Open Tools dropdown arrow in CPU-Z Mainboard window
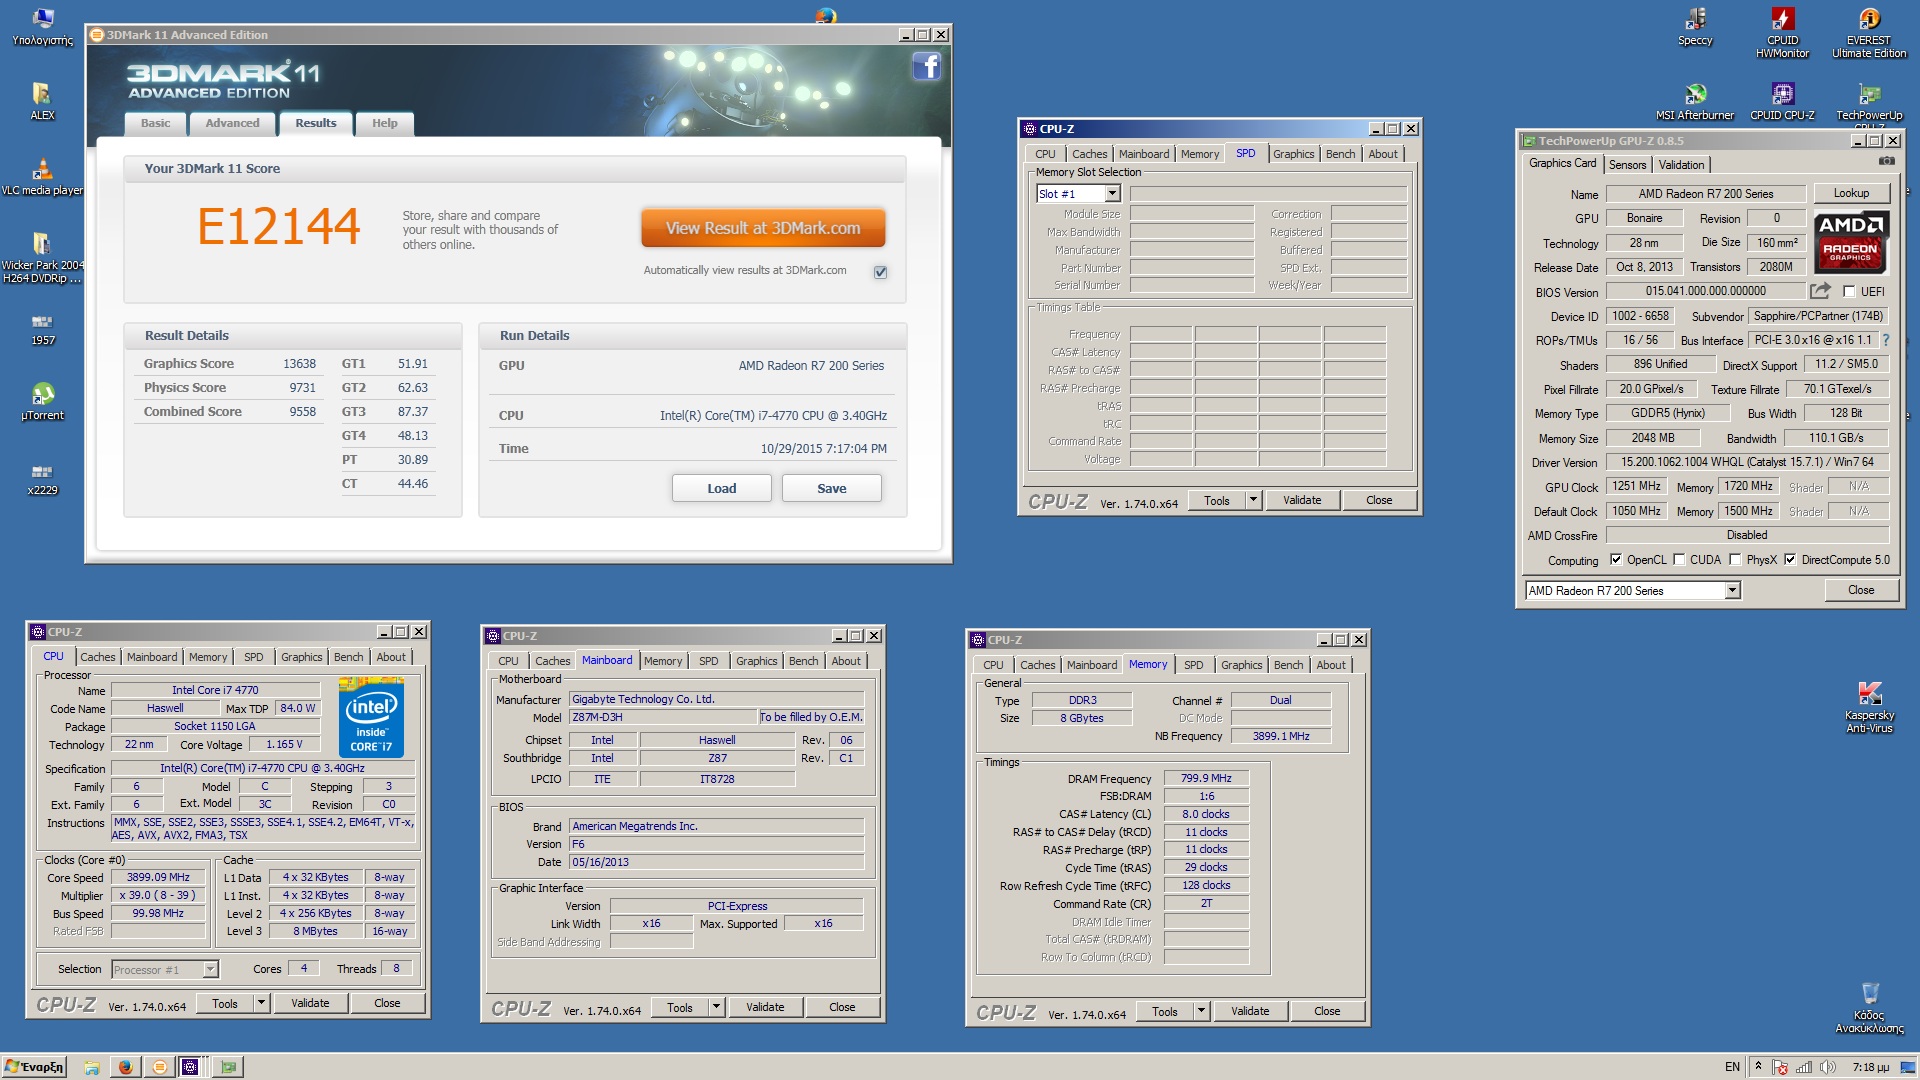The height and width of the screenshot is (1080, 1920). coord(716,1007)
